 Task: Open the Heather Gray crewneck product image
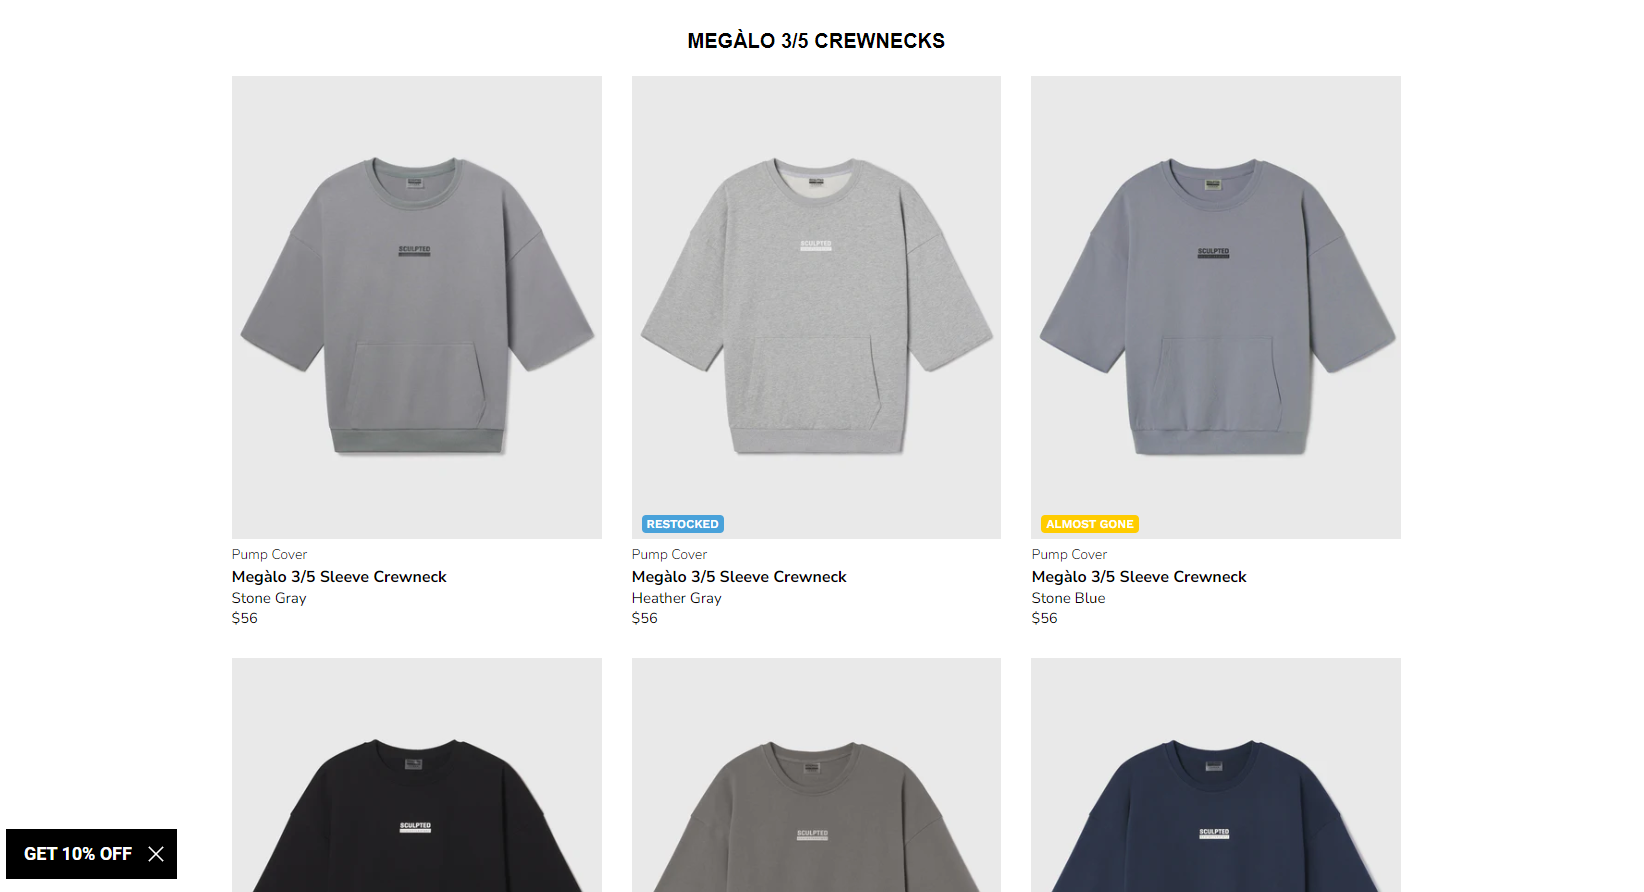point(816,307)
